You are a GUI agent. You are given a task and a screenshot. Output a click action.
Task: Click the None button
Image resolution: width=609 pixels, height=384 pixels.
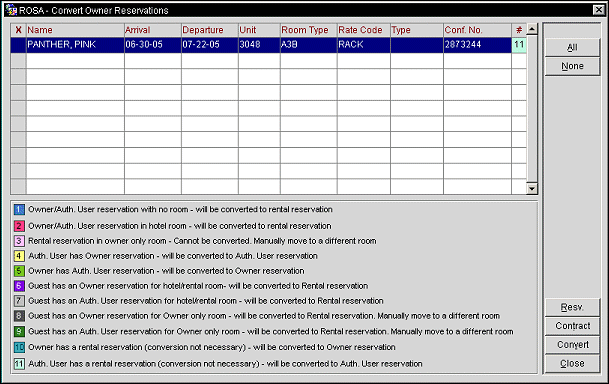click(572, 66)
